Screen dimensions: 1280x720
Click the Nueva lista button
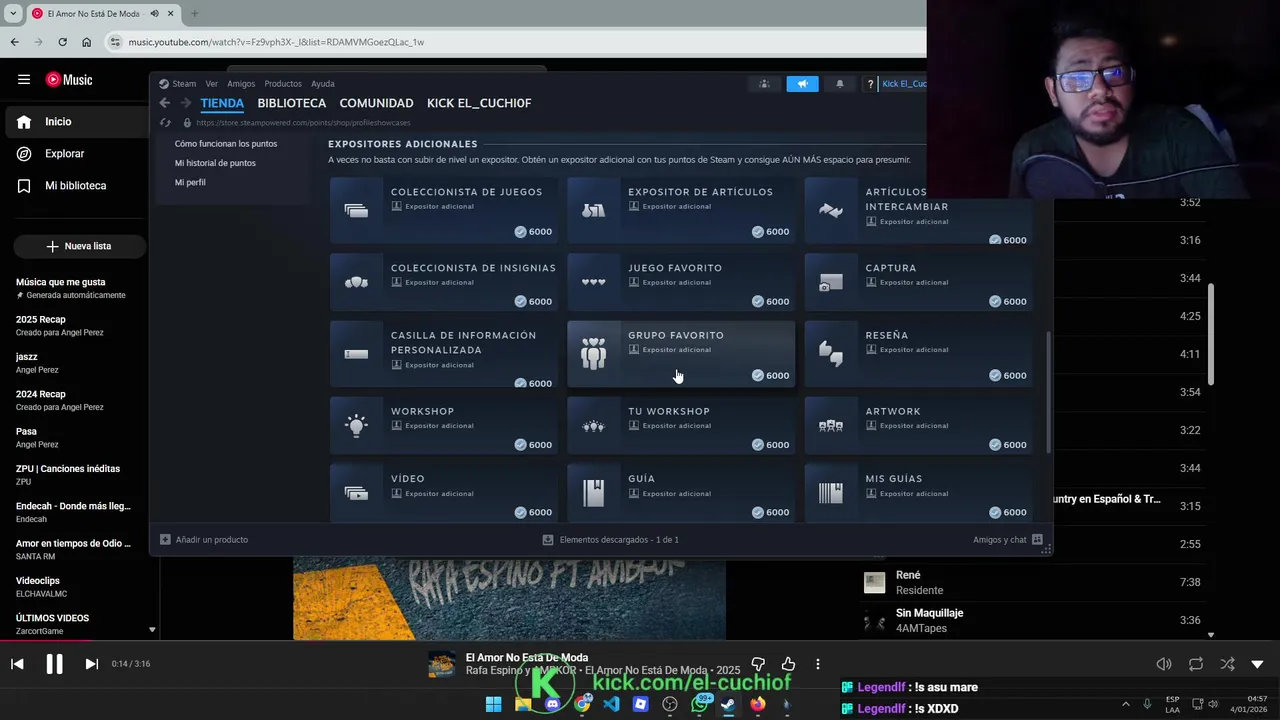tap(79, 246)
